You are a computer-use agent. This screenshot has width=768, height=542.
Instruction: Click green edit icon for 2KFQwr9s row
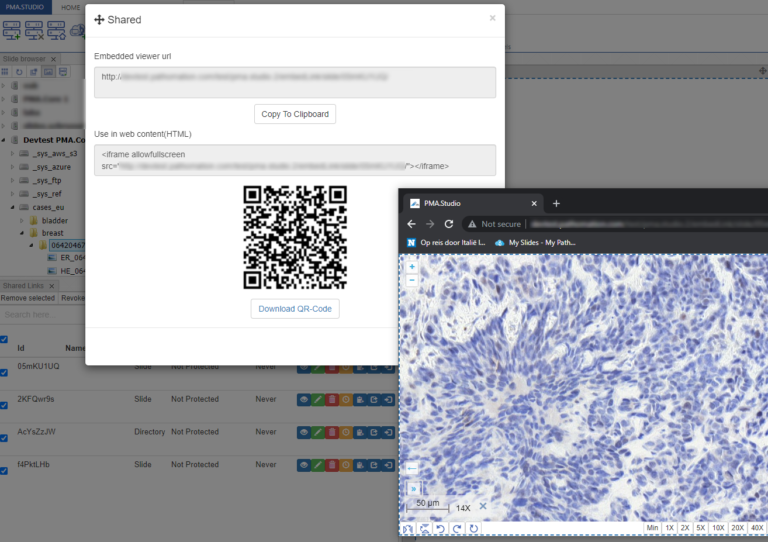[x=319, y=399]
